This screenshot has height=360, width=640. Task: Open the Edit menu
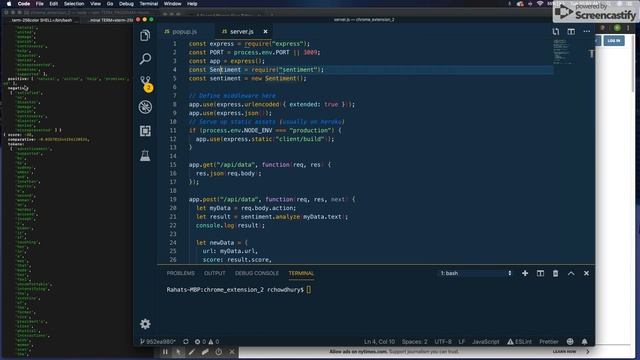[53, 4]
